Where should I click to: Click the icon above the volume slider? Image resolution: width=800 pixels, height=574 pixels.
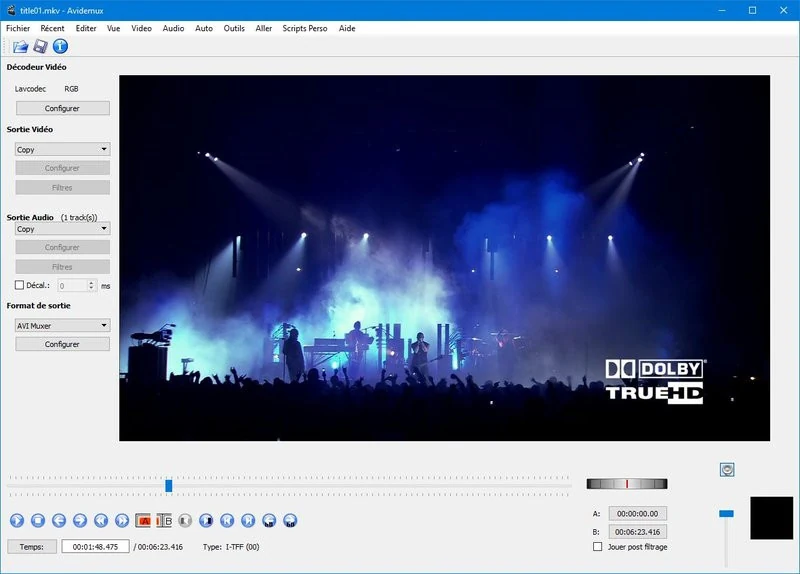click(x=727, y=469)
